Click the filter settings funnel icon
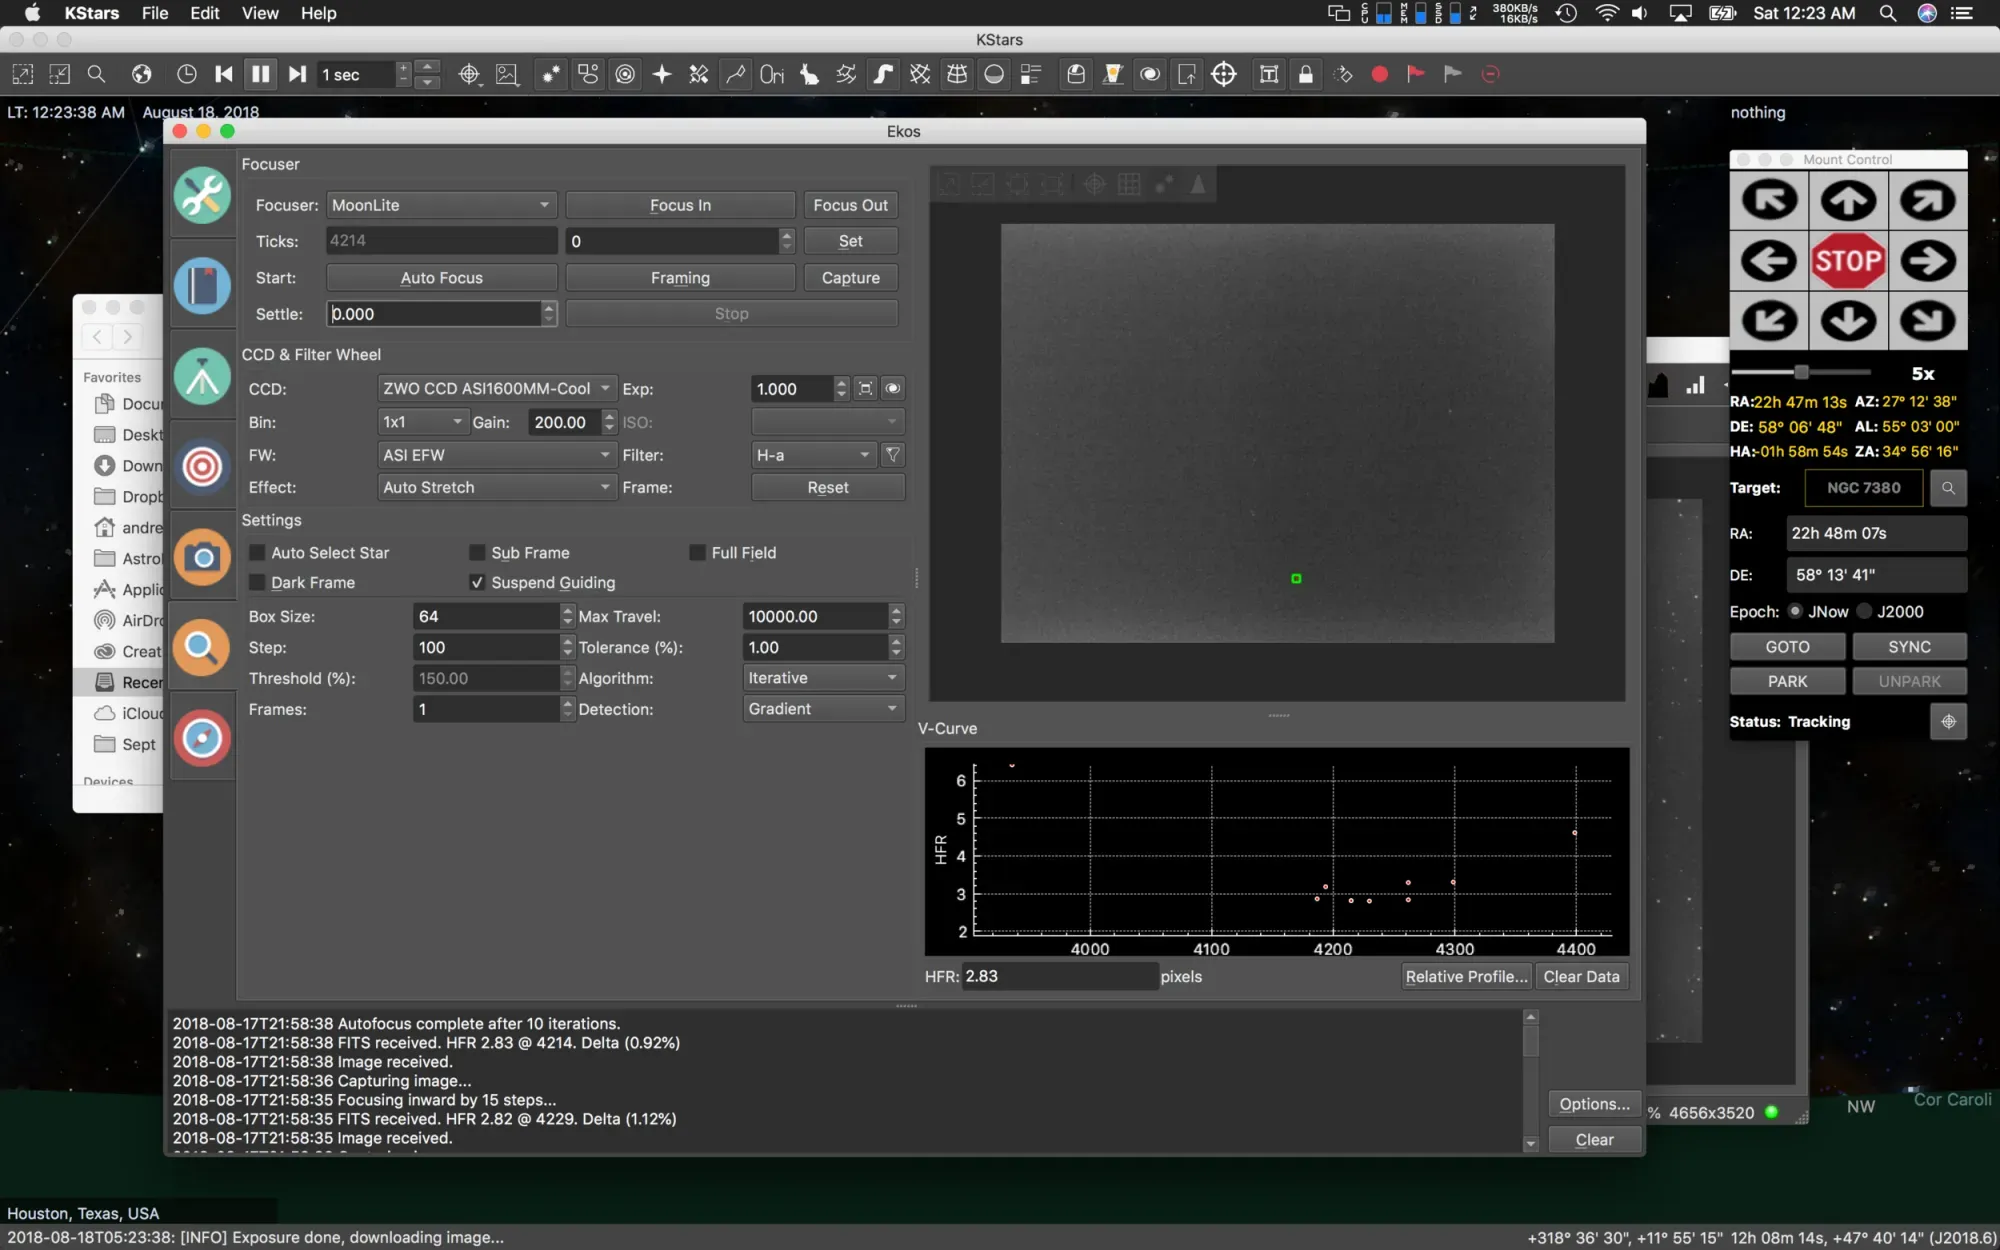Viewport: 2000px width, 1250px height. [x=893, y=455]
